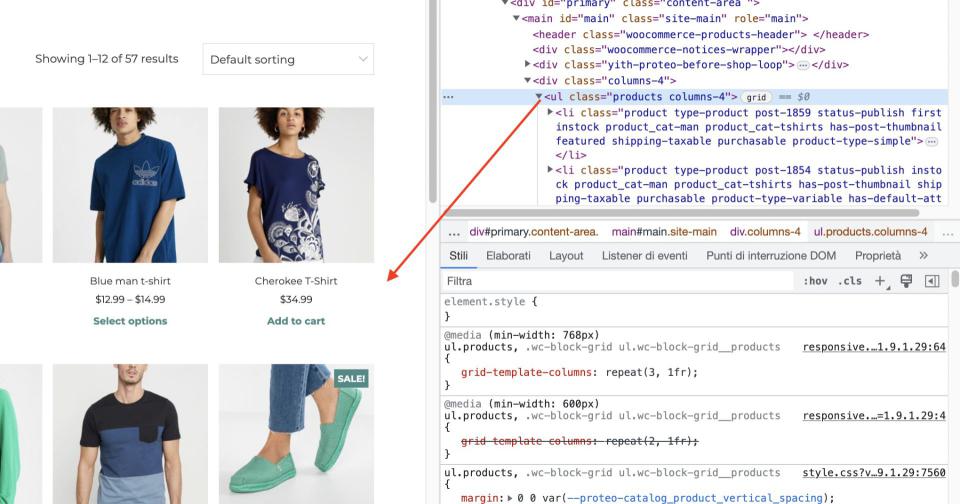Open responsive stylesheet link at line 1.9.1.29:64
The width and height of the screenshot is (960, 504).
(873, 347)
